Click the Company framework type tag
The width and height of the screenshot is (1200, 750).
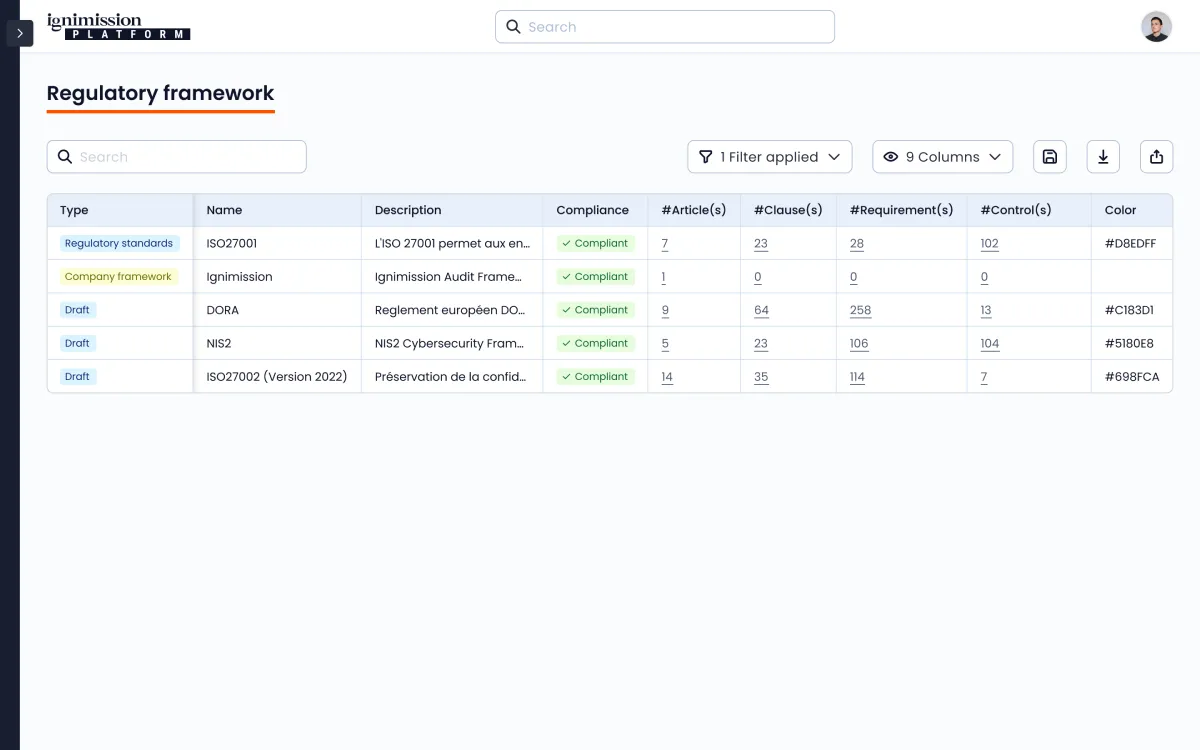118,277
